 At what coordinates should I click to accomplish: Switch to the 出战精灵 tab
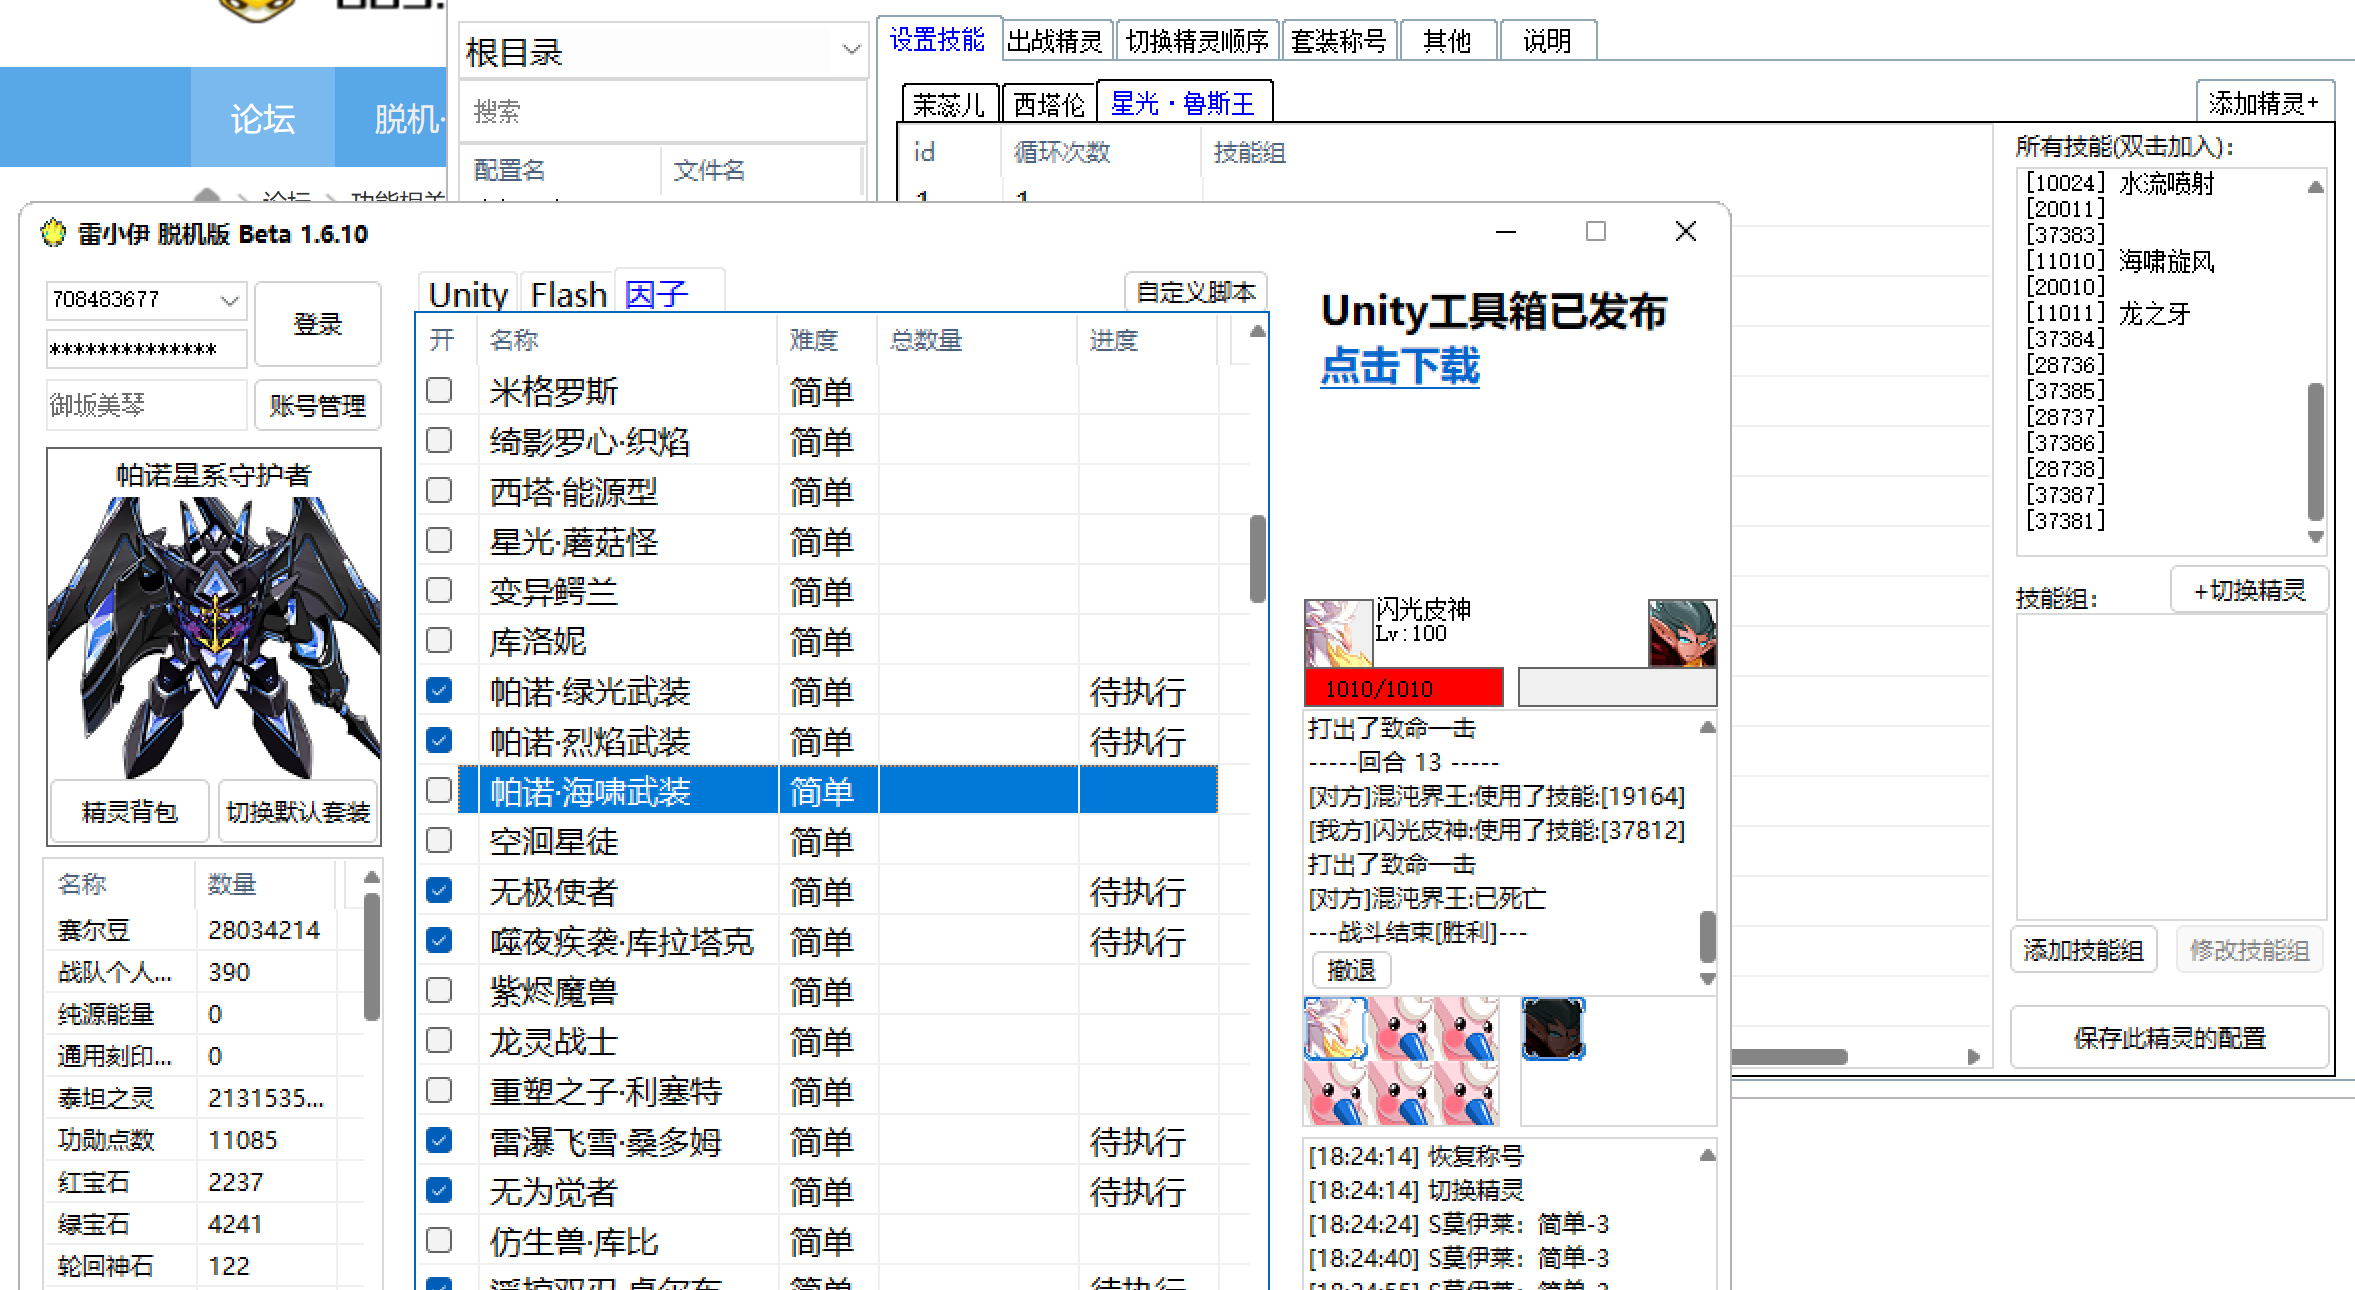pyautogui.click(x=1056, y=39)
